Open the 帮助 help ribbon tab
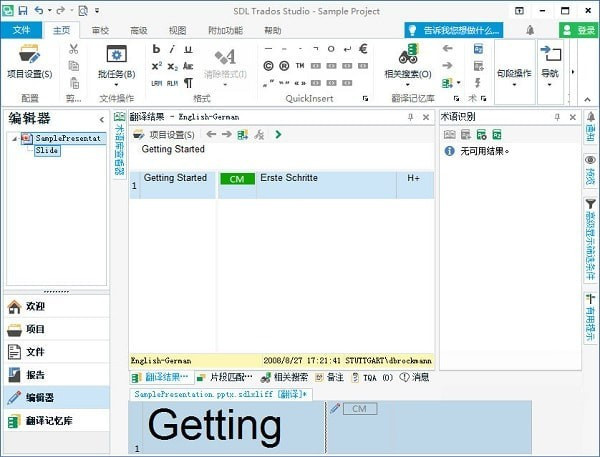Viewport: 600px width, 457px height. 272,30
